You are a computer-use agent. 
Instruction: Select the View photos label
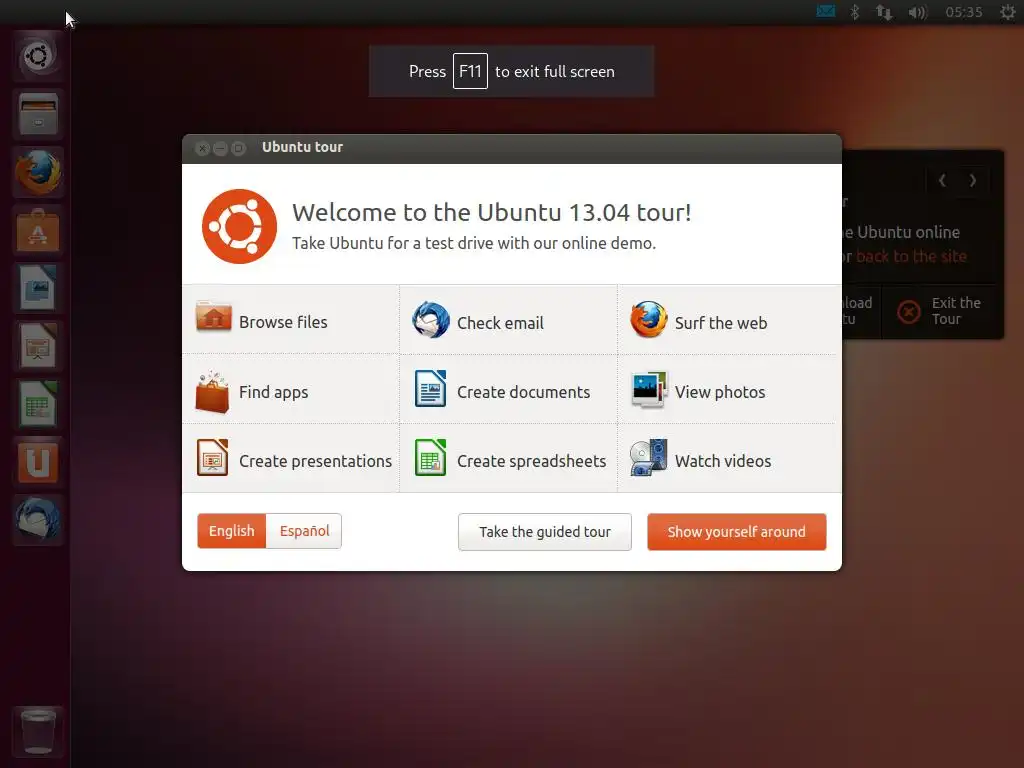720,392
